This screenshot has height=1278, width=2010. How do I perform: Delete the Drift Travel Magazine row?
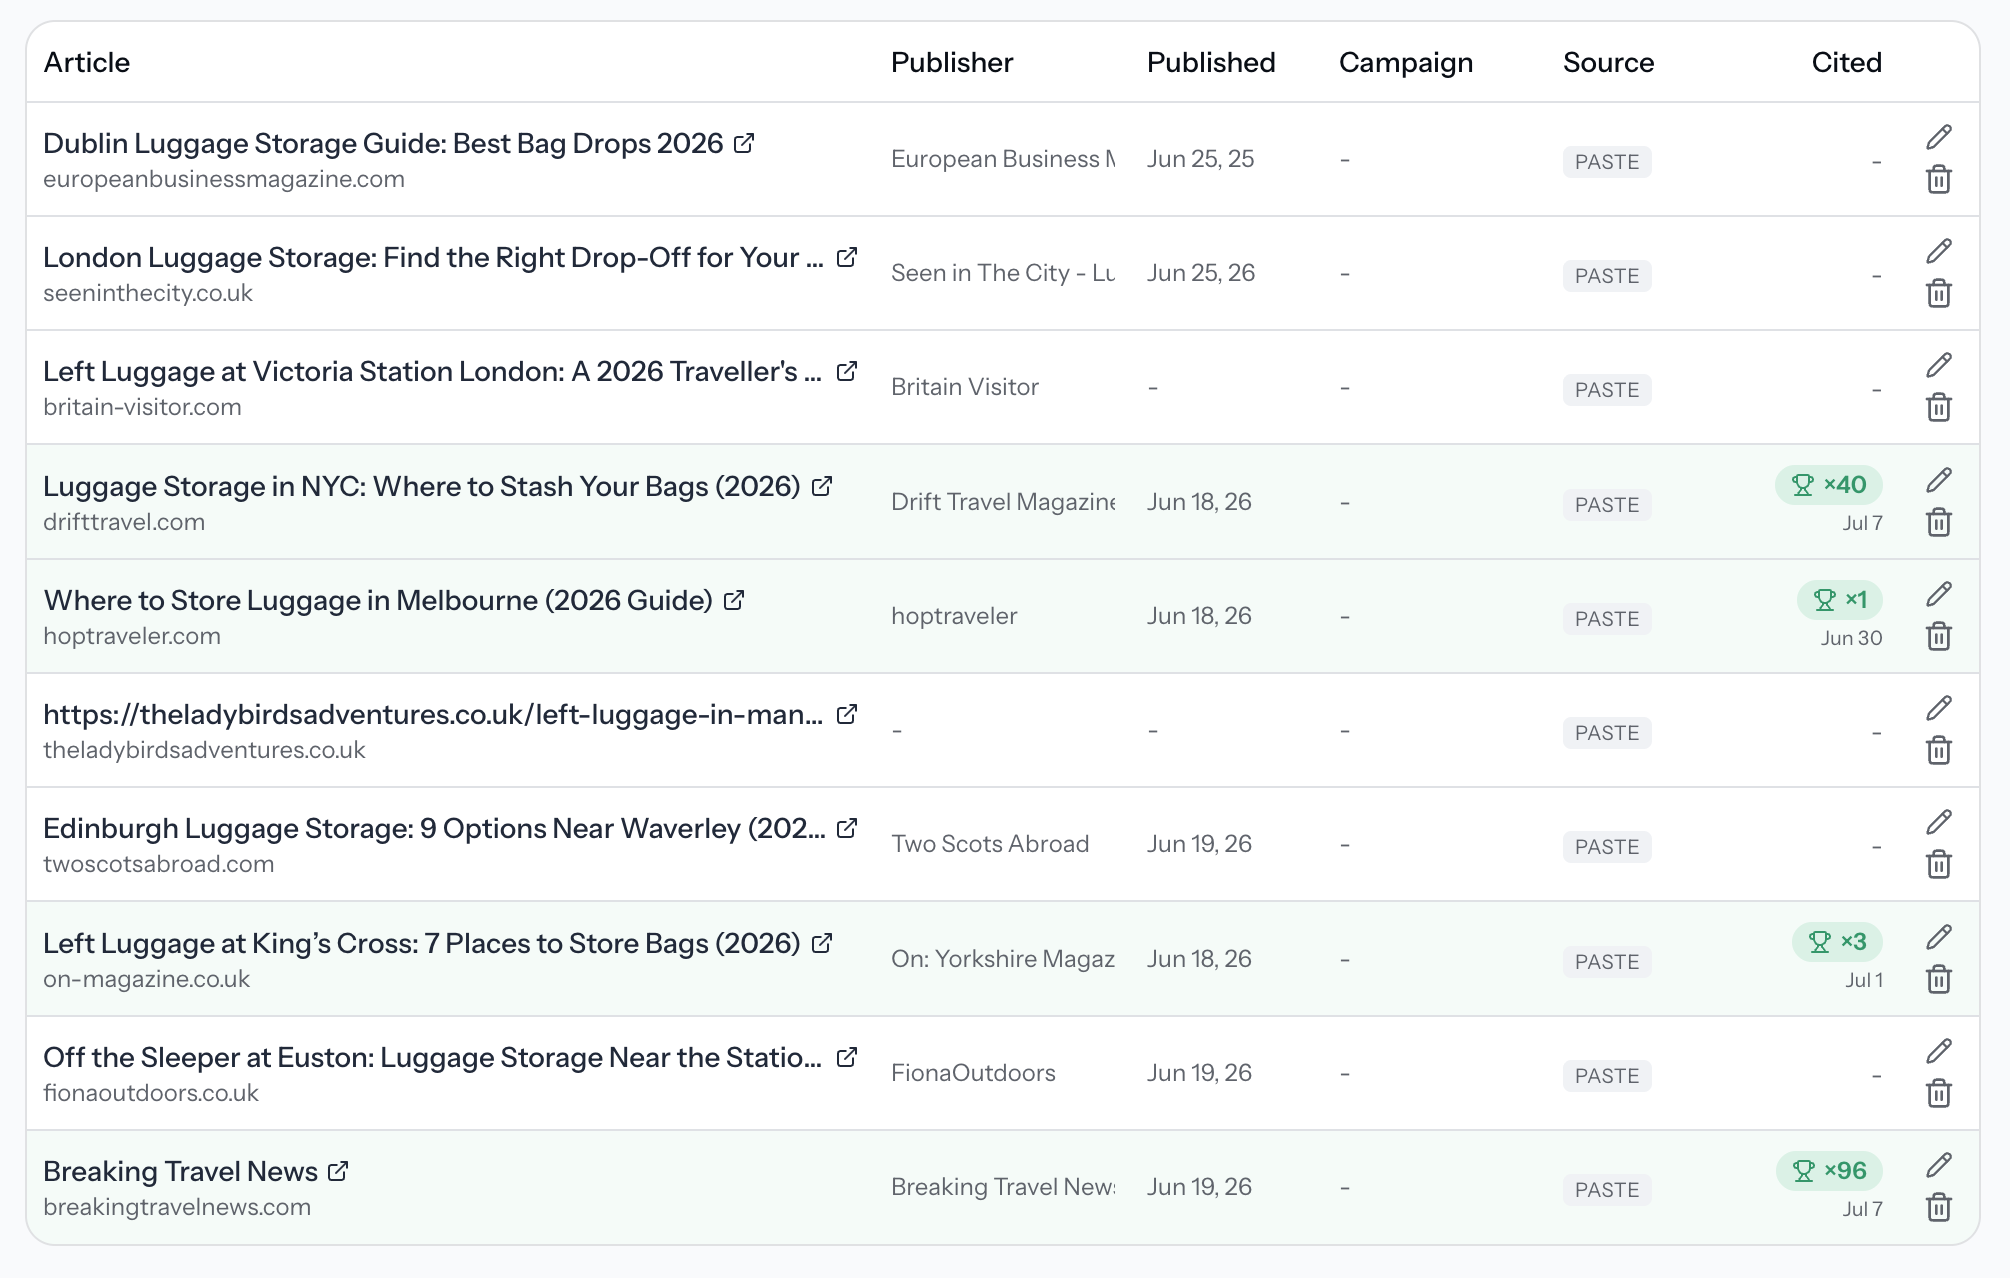pyautogui.click(x=1939, y=523)
